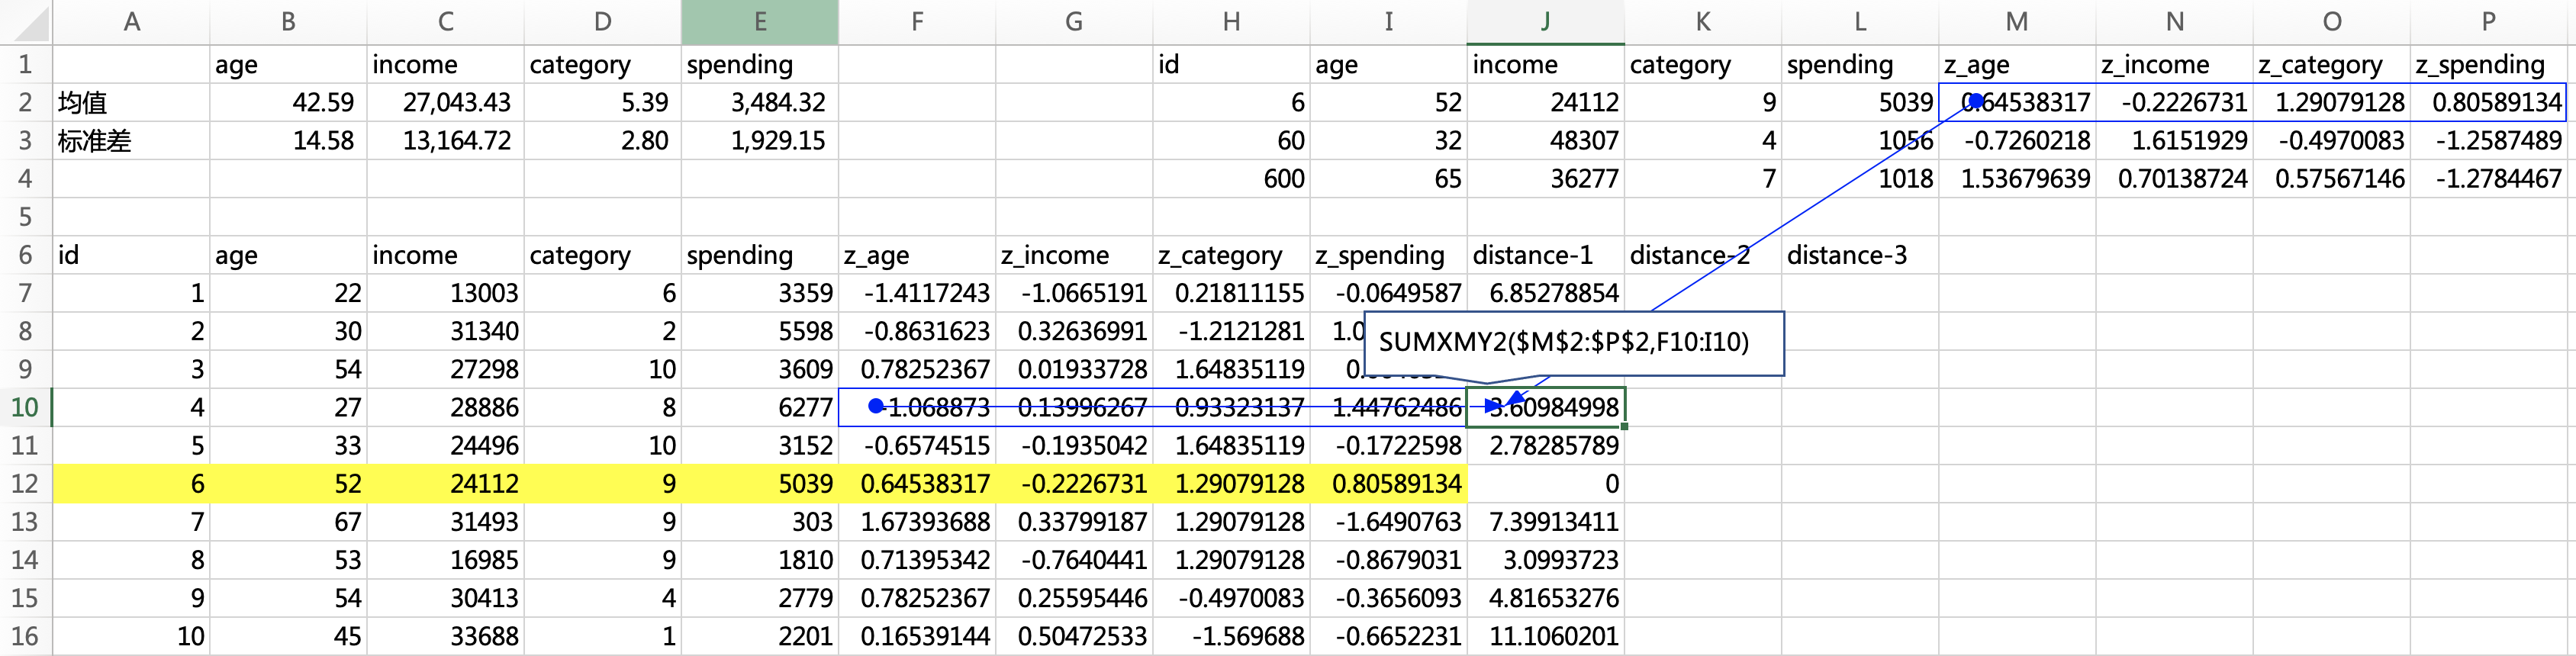Click cell J14 value 3.0993723
This screenshot has width=2576, height=656.
(1545, 560)
